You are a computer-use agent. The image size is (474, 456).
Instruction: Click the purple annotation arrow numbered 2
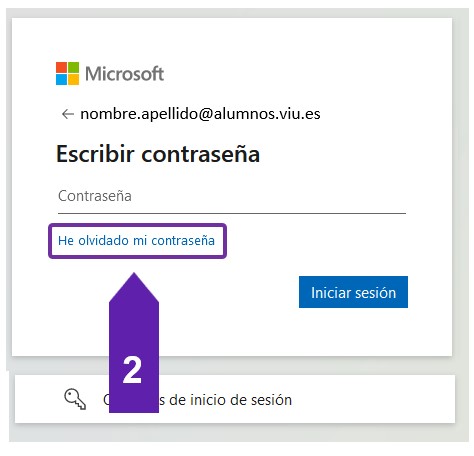(134, 342)
